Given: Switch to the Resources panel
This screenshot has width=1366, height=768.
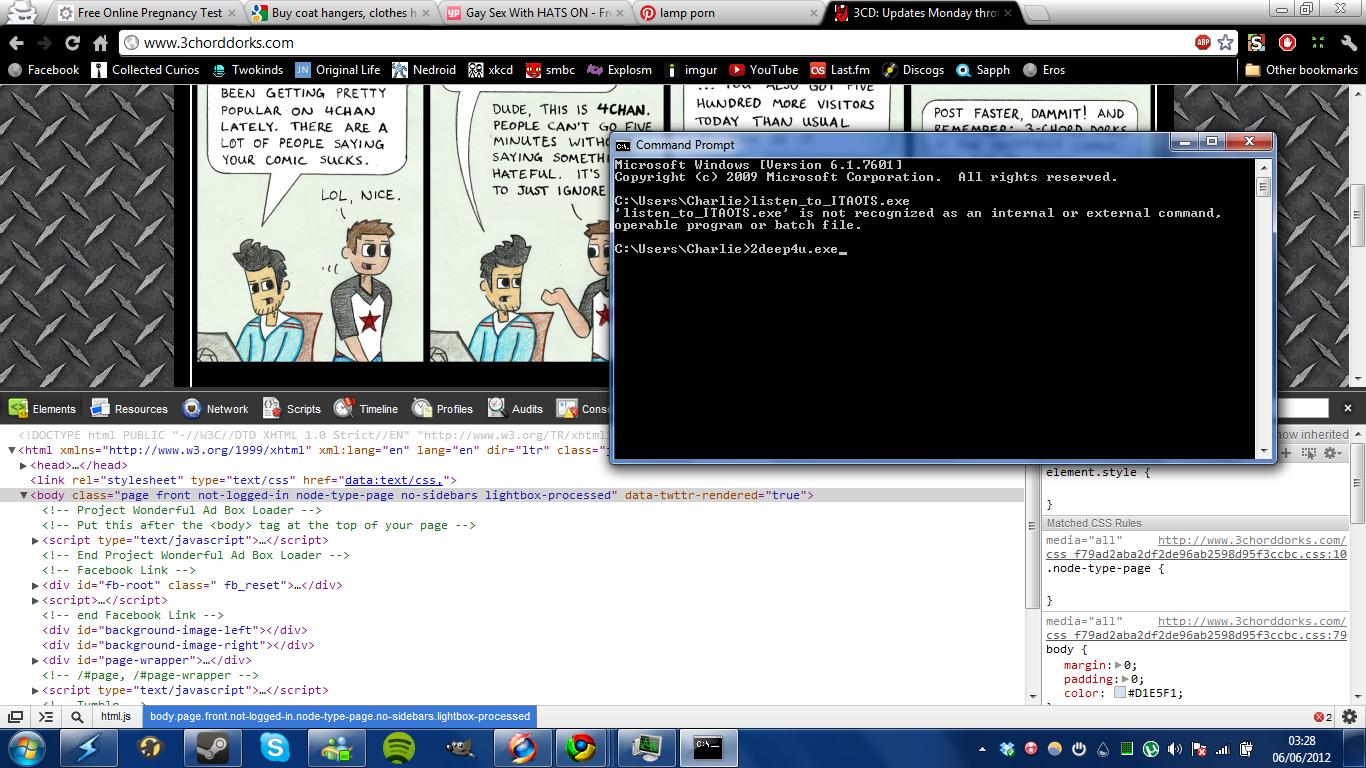Looking at the screenshot, I should click(129, 408).
